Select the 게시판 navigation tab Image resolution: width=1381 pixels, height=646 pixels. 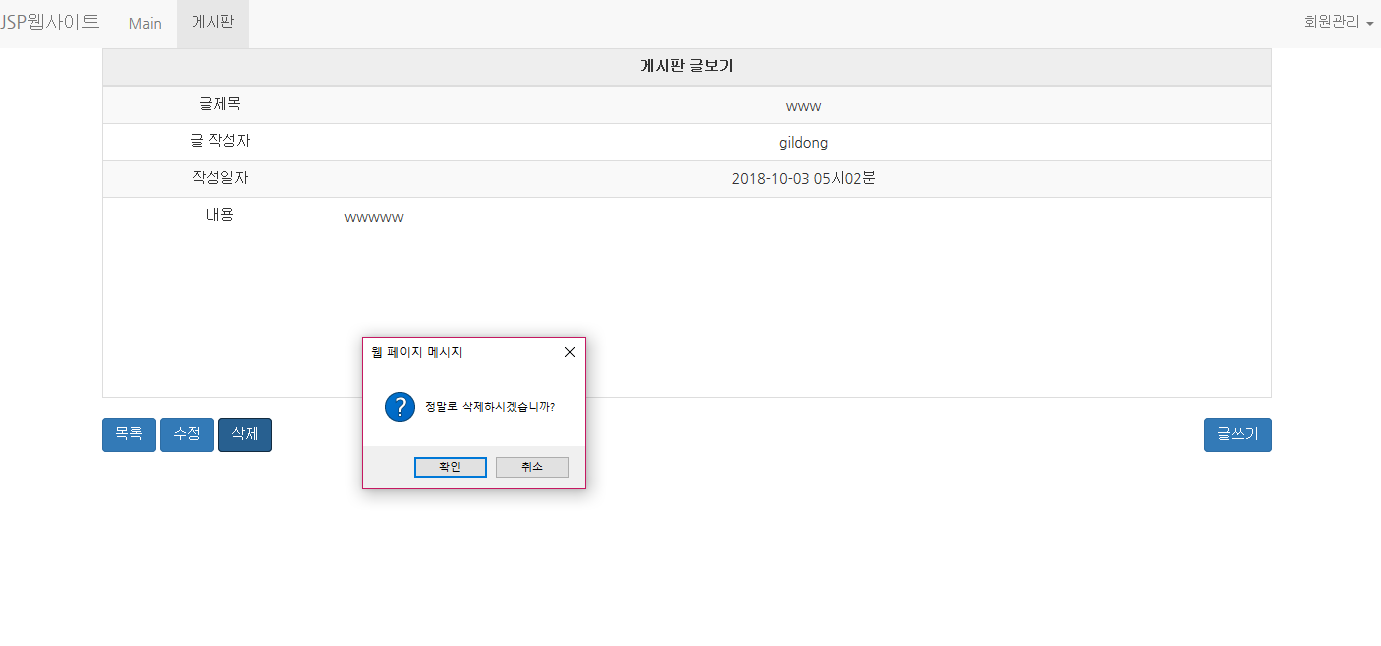tap(213, 24)
